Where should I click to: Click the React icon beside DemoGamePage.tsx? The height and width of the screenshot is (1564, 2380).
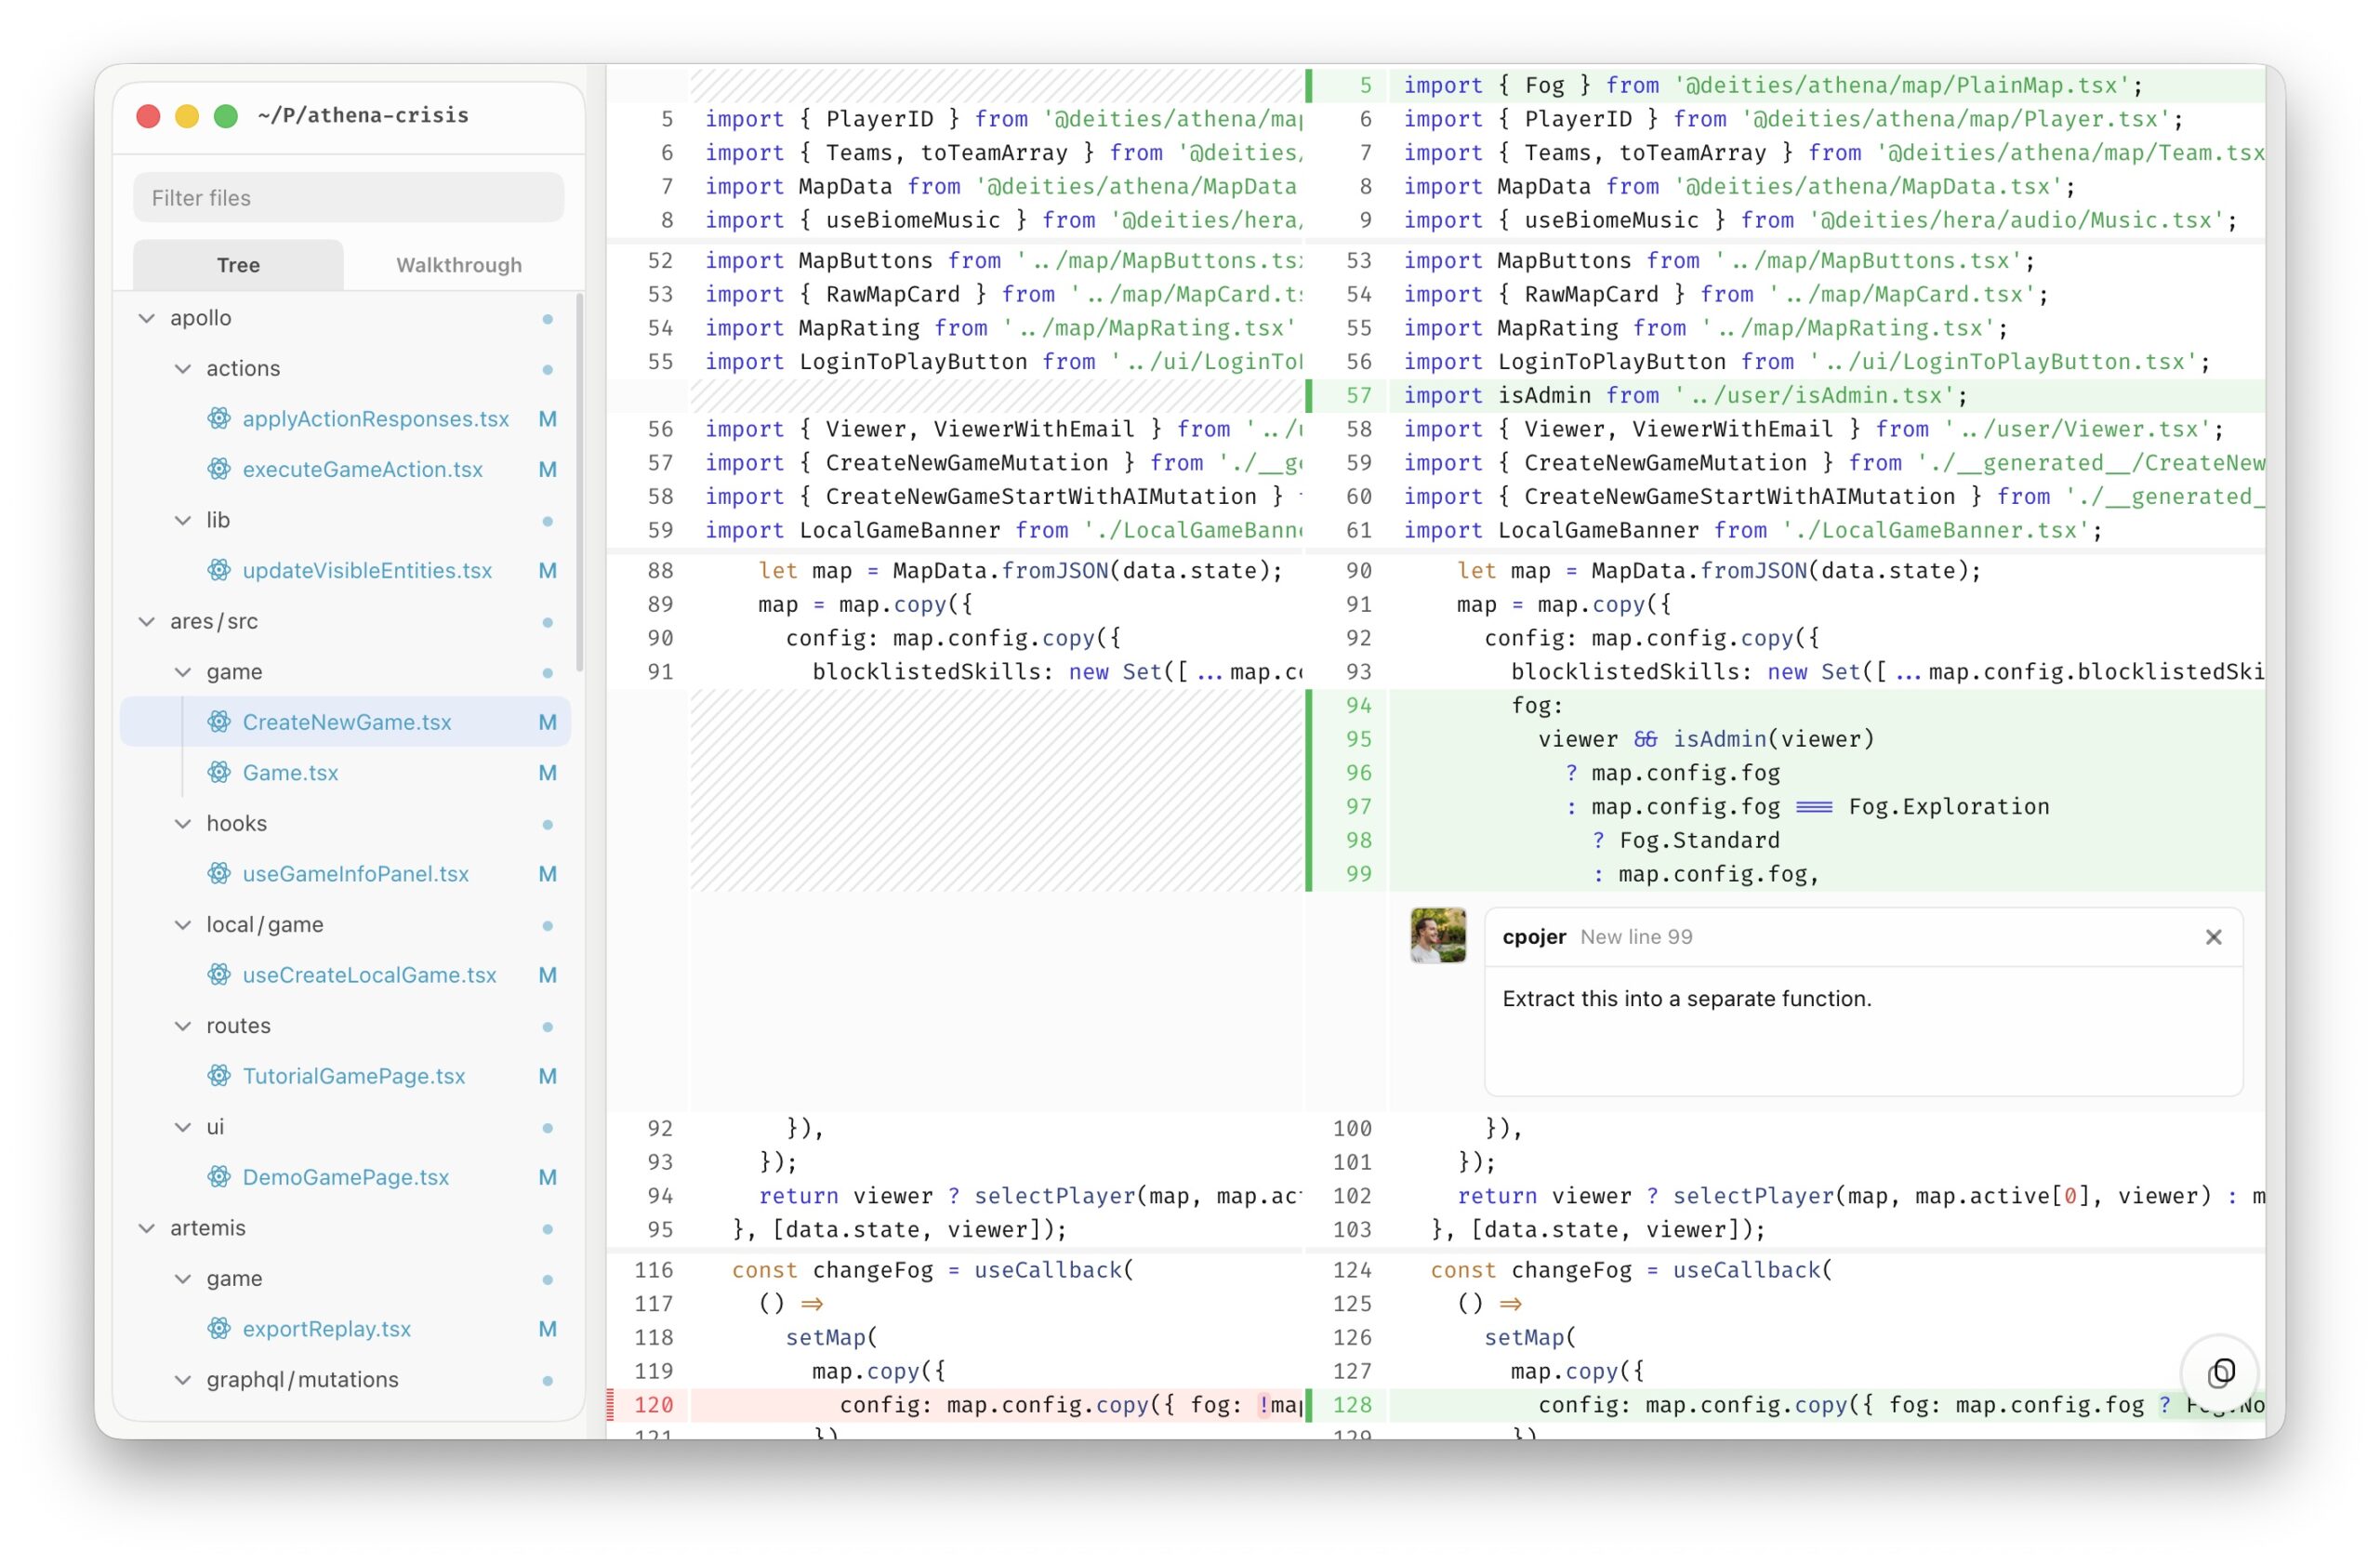tap(219, 1177)
